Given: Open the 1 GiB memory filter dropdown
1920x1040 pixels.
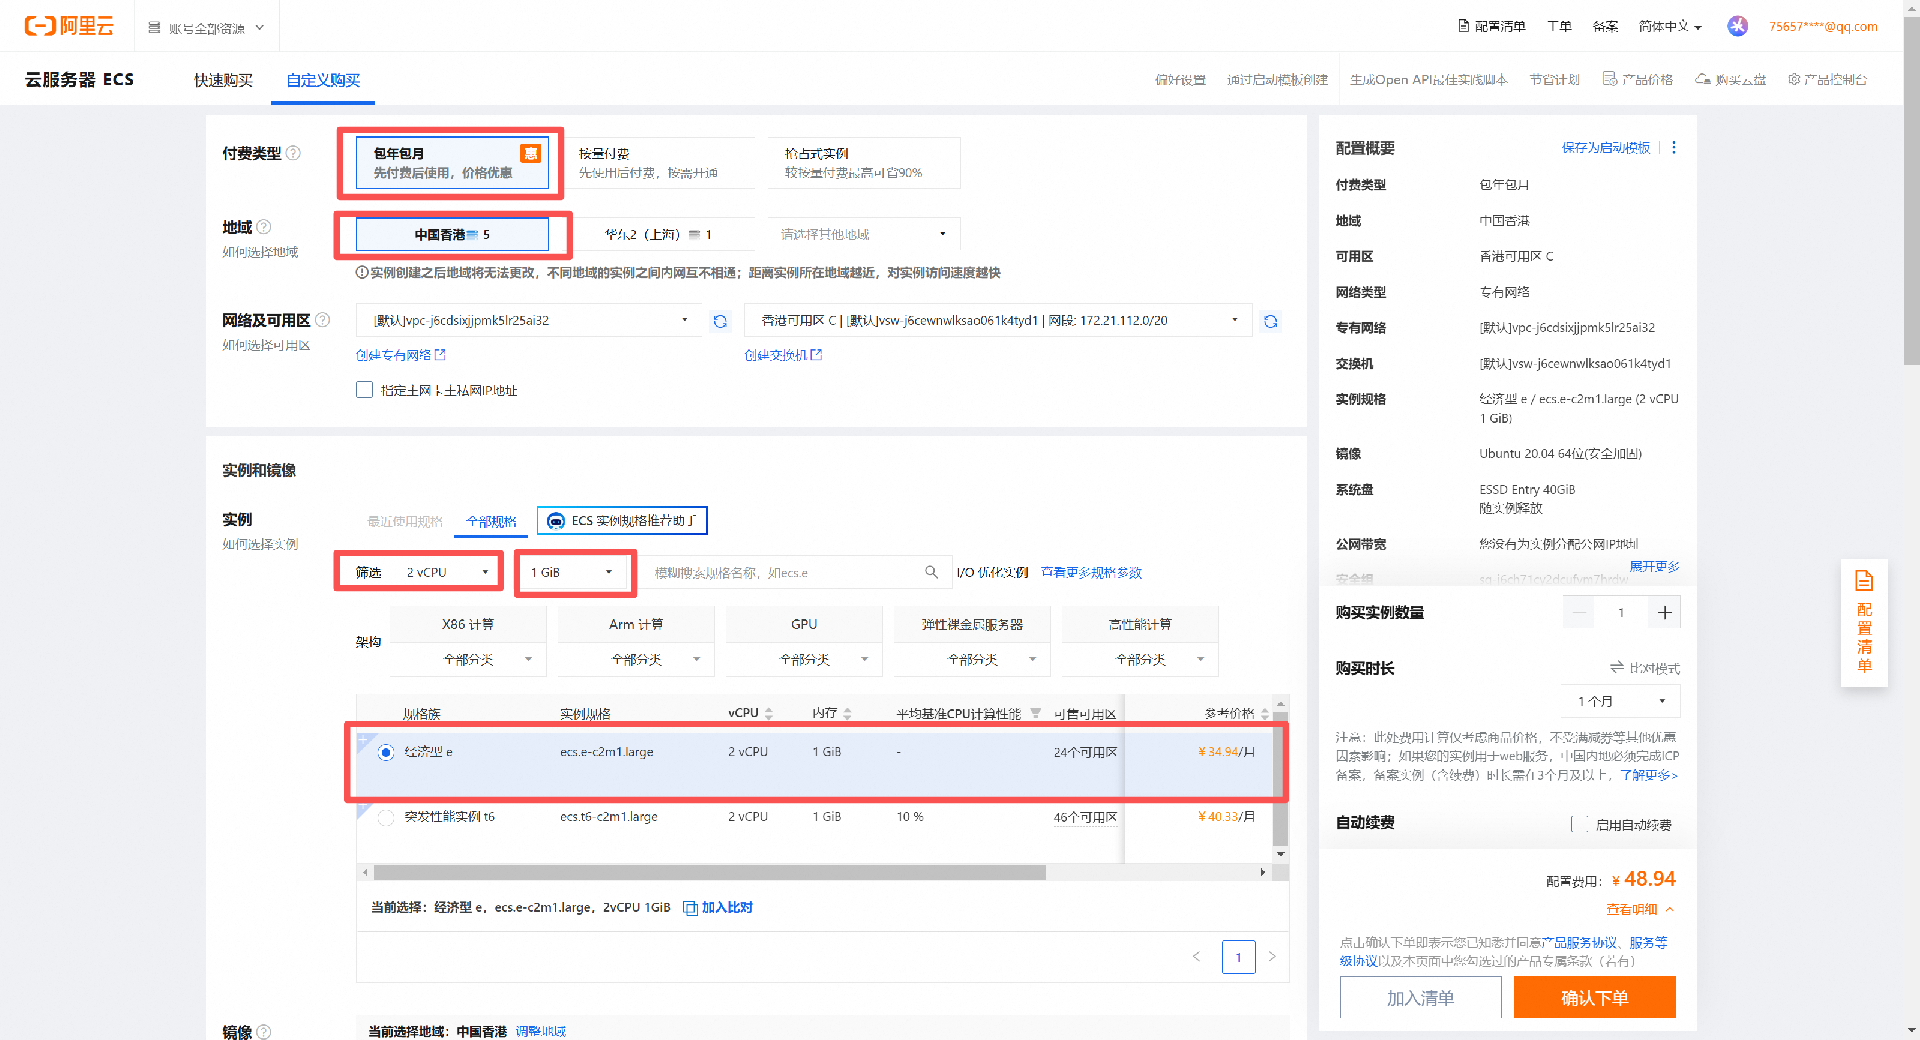Looking at the screenshot, I should 572,572.
